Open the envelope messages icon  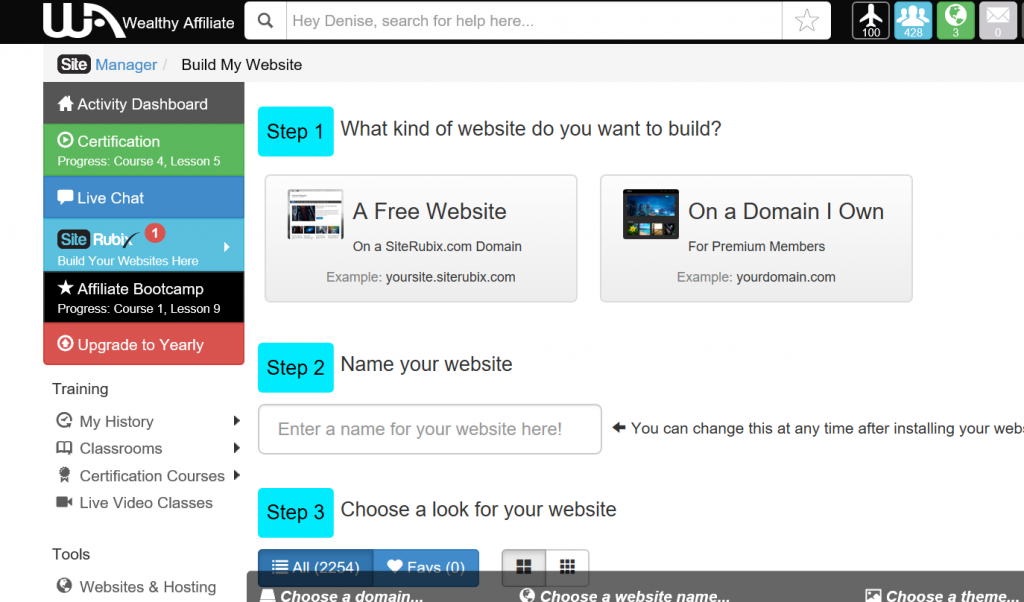(998, 21)
